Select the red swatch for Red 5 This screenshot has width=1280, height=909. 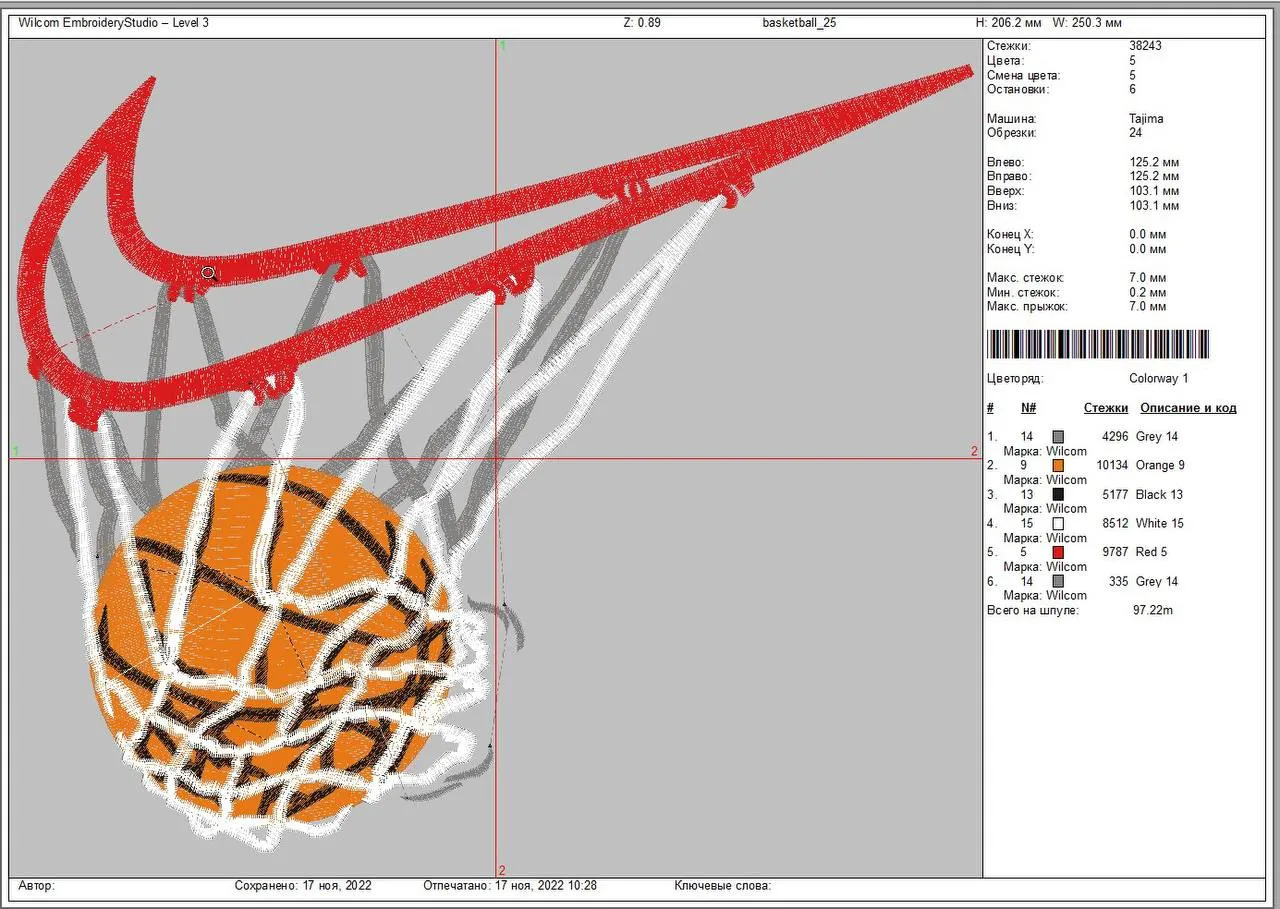coord(1058,552)
